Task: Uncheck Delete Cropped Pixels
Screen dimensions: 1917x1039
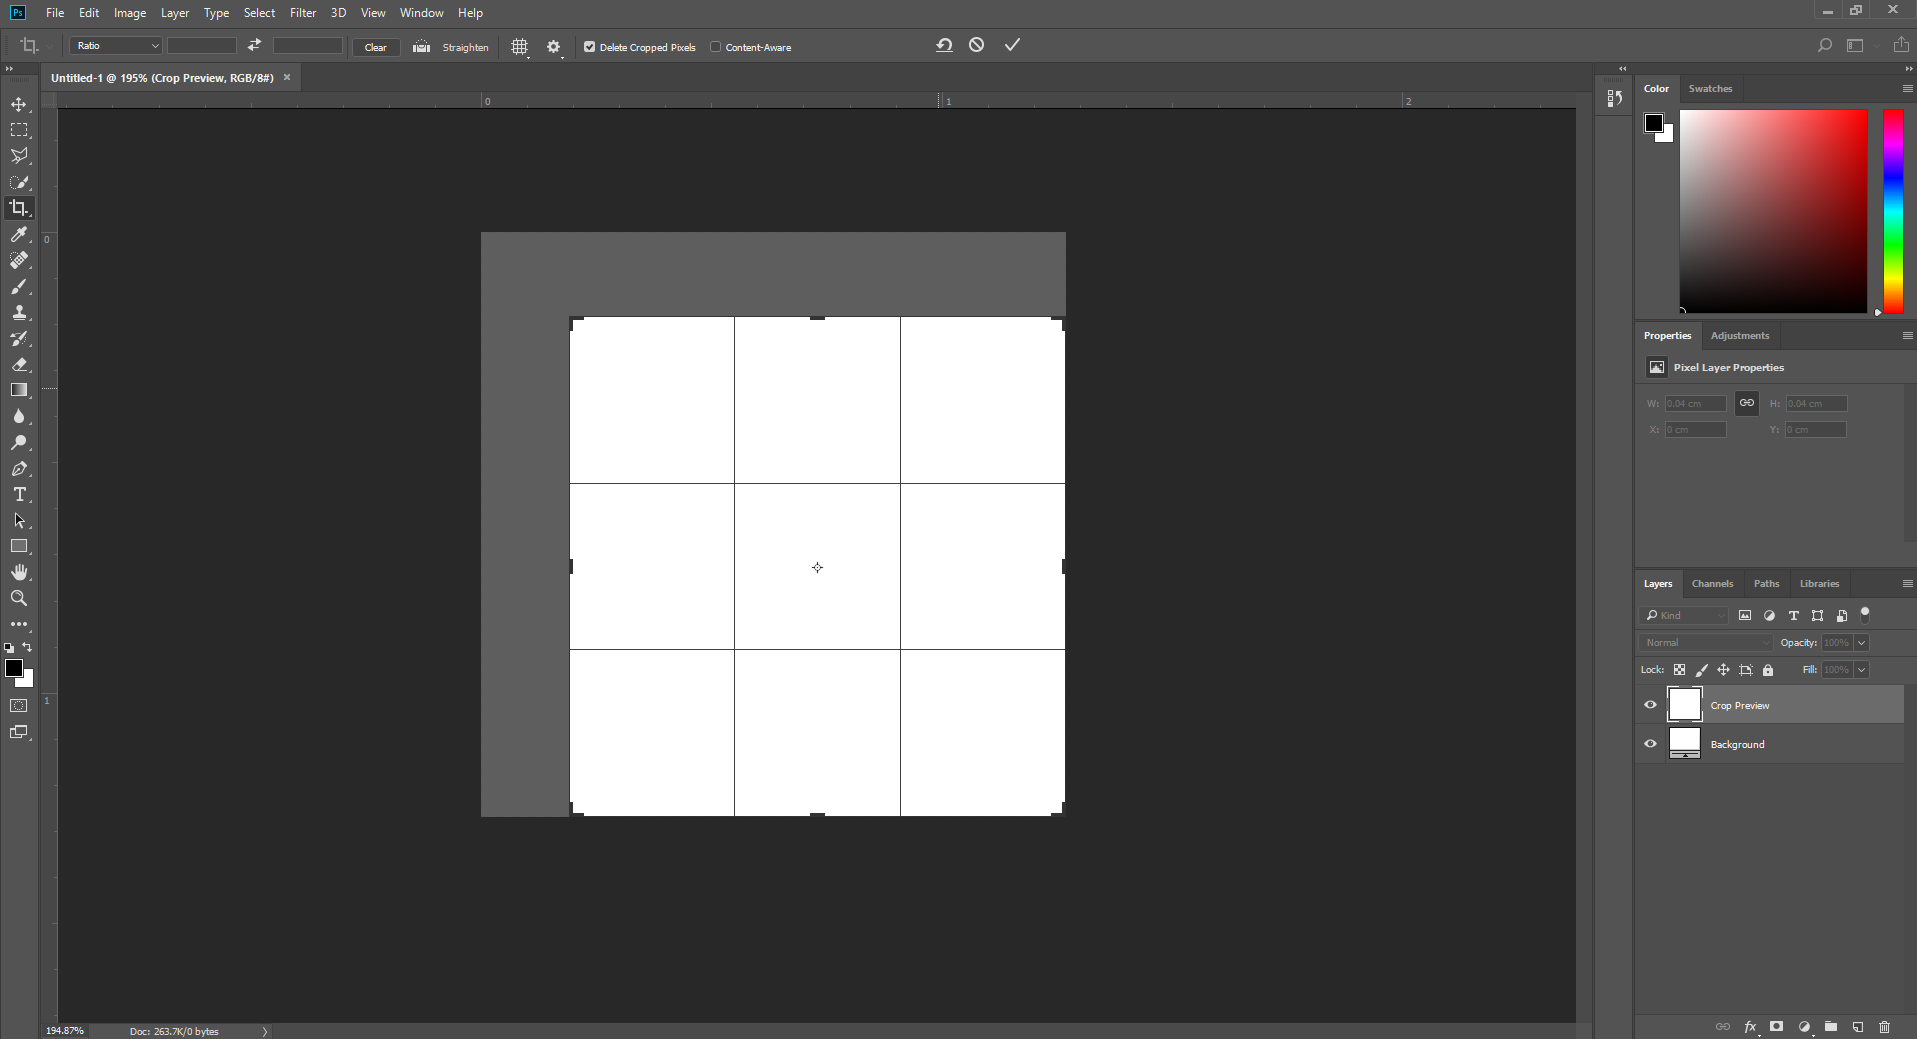Action: click(x=589, y=46)
